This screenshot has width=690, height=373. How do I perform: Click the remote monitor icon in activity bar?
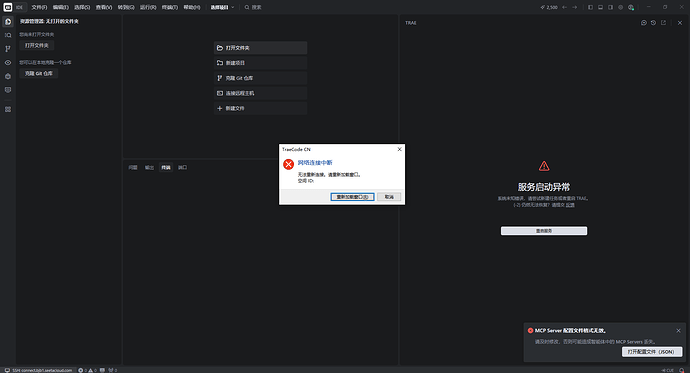coord(8,90)
